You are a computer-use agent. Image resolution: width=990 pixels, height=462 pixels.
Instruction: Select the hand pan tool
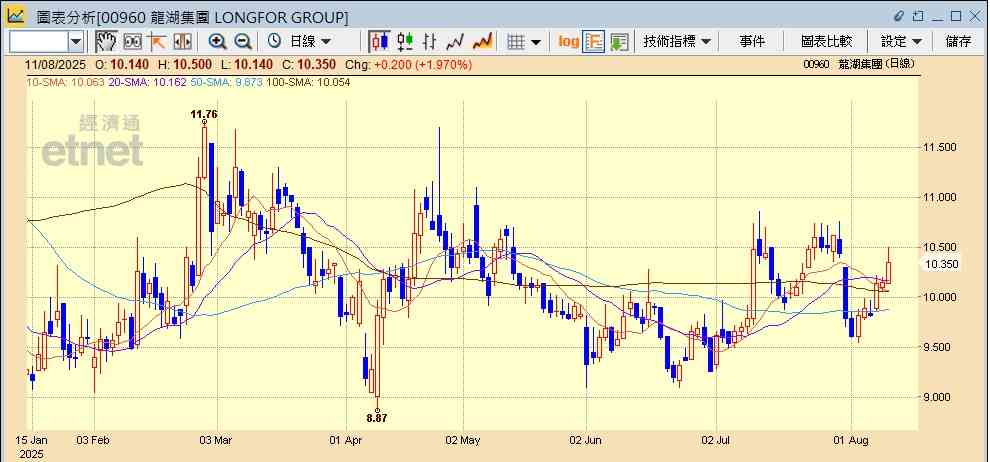point(106,42)
